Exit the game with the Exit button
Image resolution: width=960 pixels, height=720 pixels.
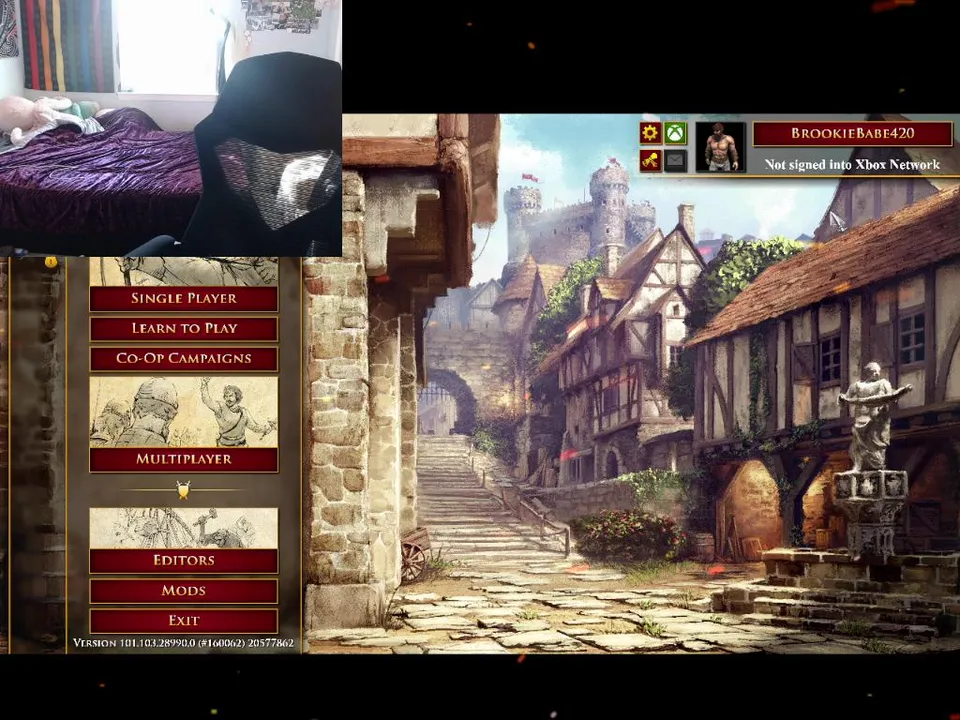coord(184,620)
